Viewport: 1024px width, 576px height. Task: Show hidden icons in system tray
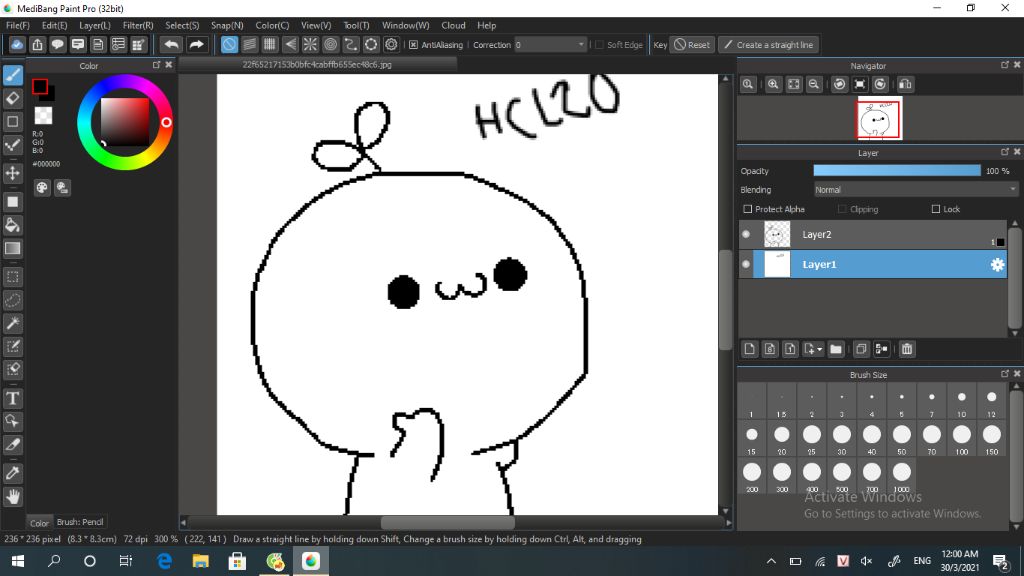(x=771, y=561)
